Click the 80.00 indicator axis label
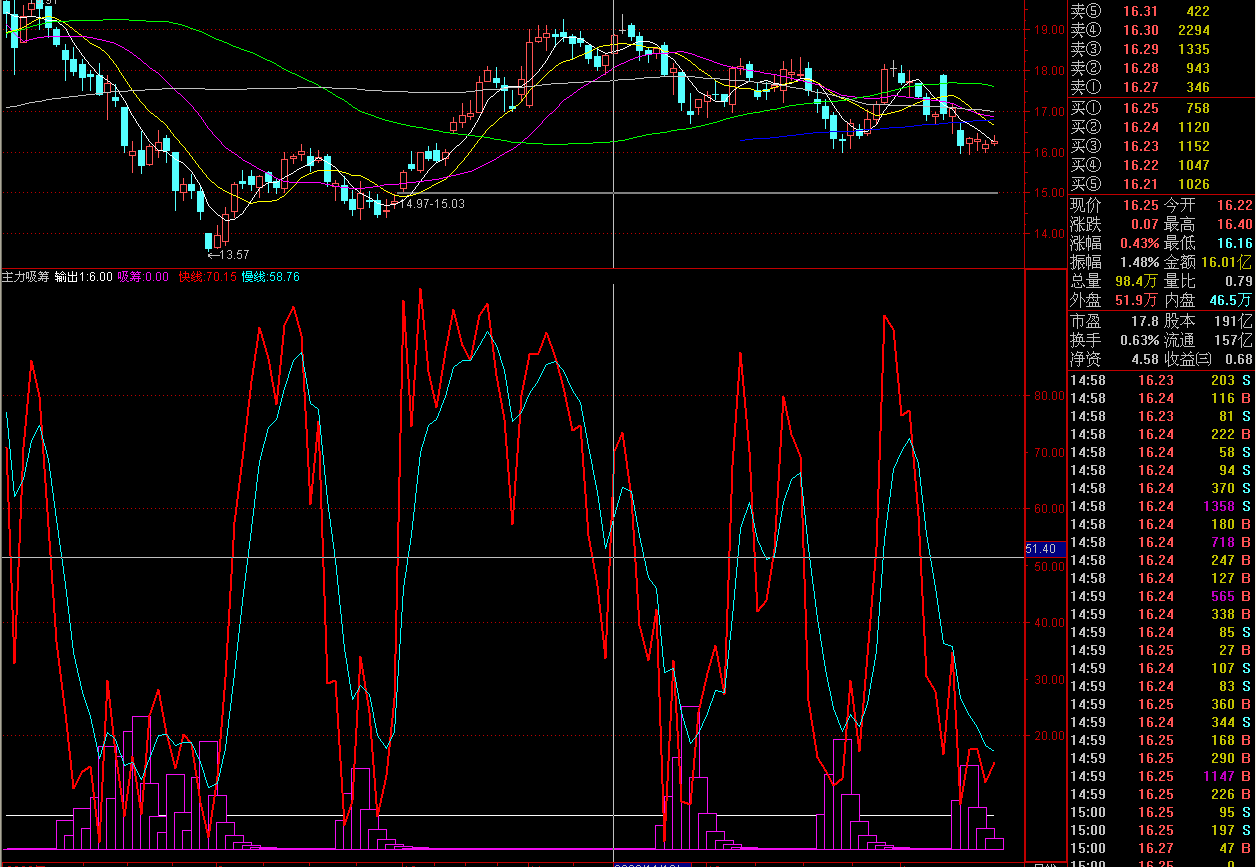Image resolution: width=1257 pixels, height=867 pixels. (x=1049, y=396)
